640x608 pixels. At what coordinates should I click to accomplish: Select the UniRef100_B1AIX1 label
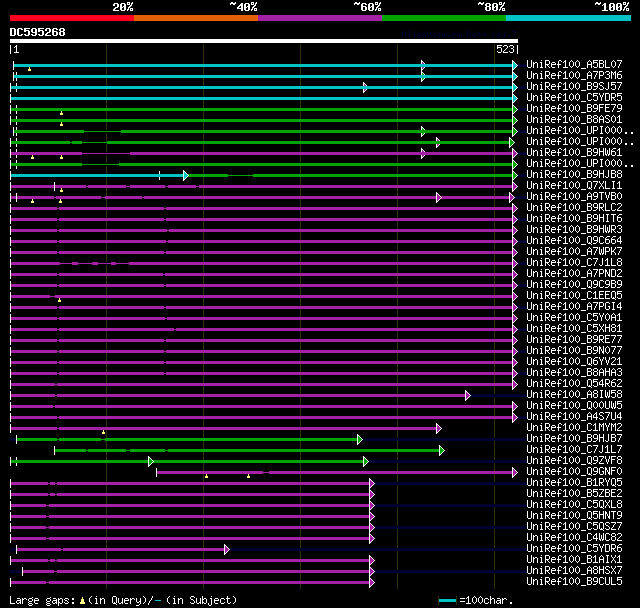pos(574,560)
